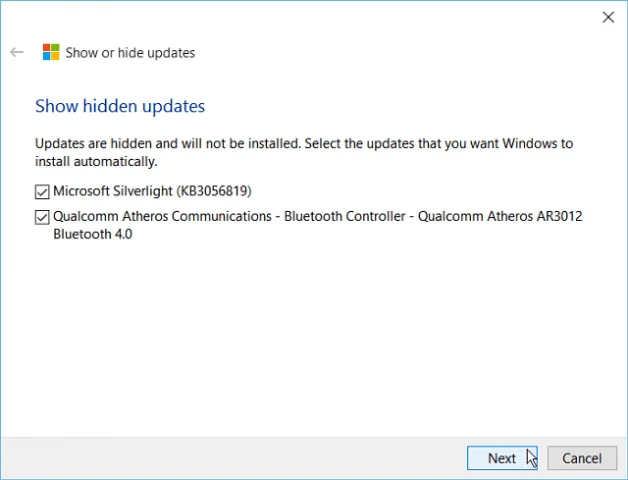Click the back arrow icon
Screen dimensions: 628x480
(17, 52)
